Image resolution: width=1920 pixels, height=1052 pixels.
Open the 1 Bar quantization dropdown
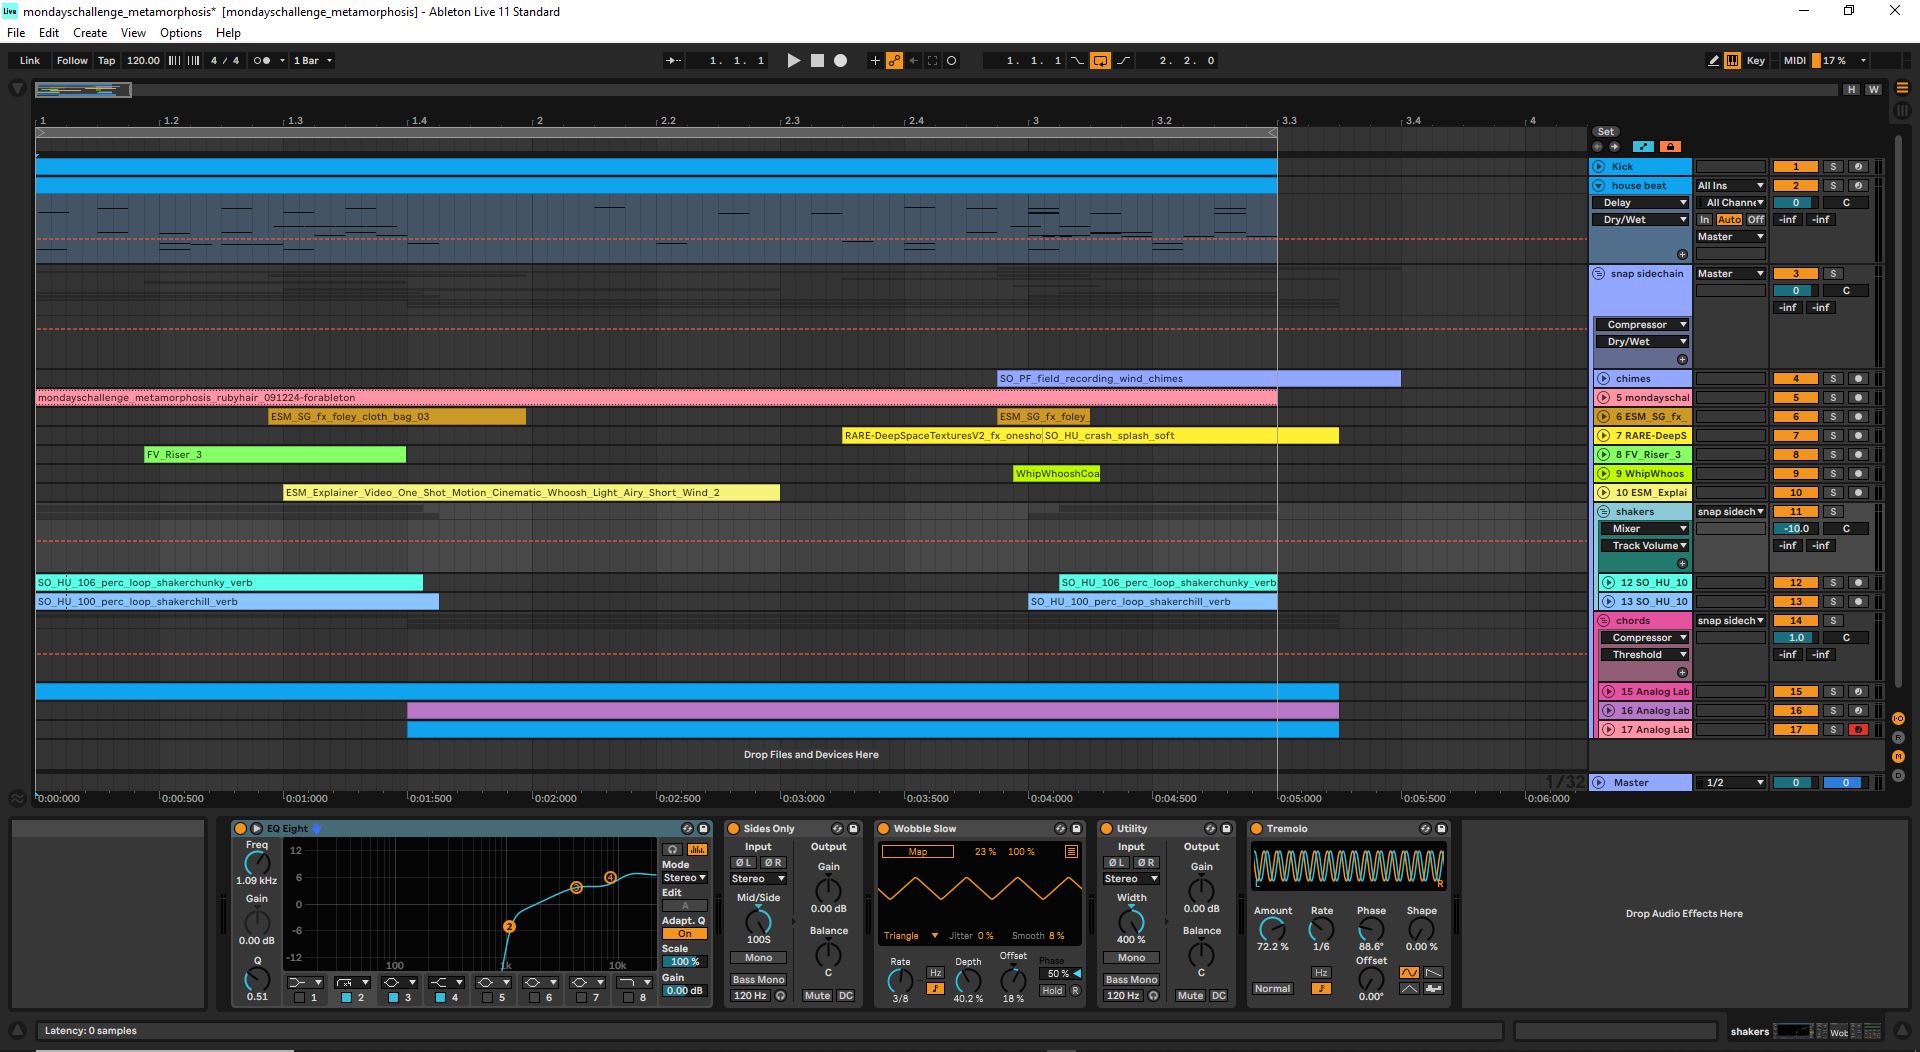coord(312,61)
